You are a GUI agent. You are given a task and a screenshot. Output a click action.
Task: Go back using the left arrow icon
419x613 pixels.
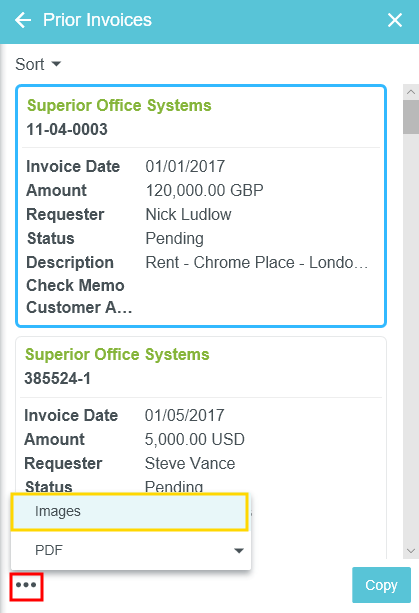click(x=23, y=20)
